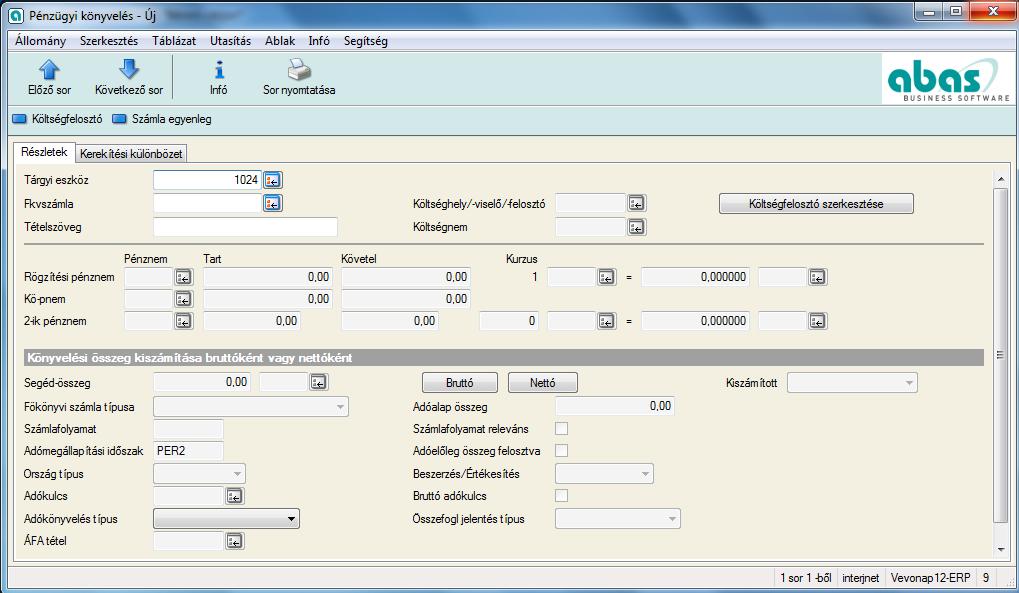Click the abas Business Software logo
The image size is (1019, 593).
(x=948, y=79)
